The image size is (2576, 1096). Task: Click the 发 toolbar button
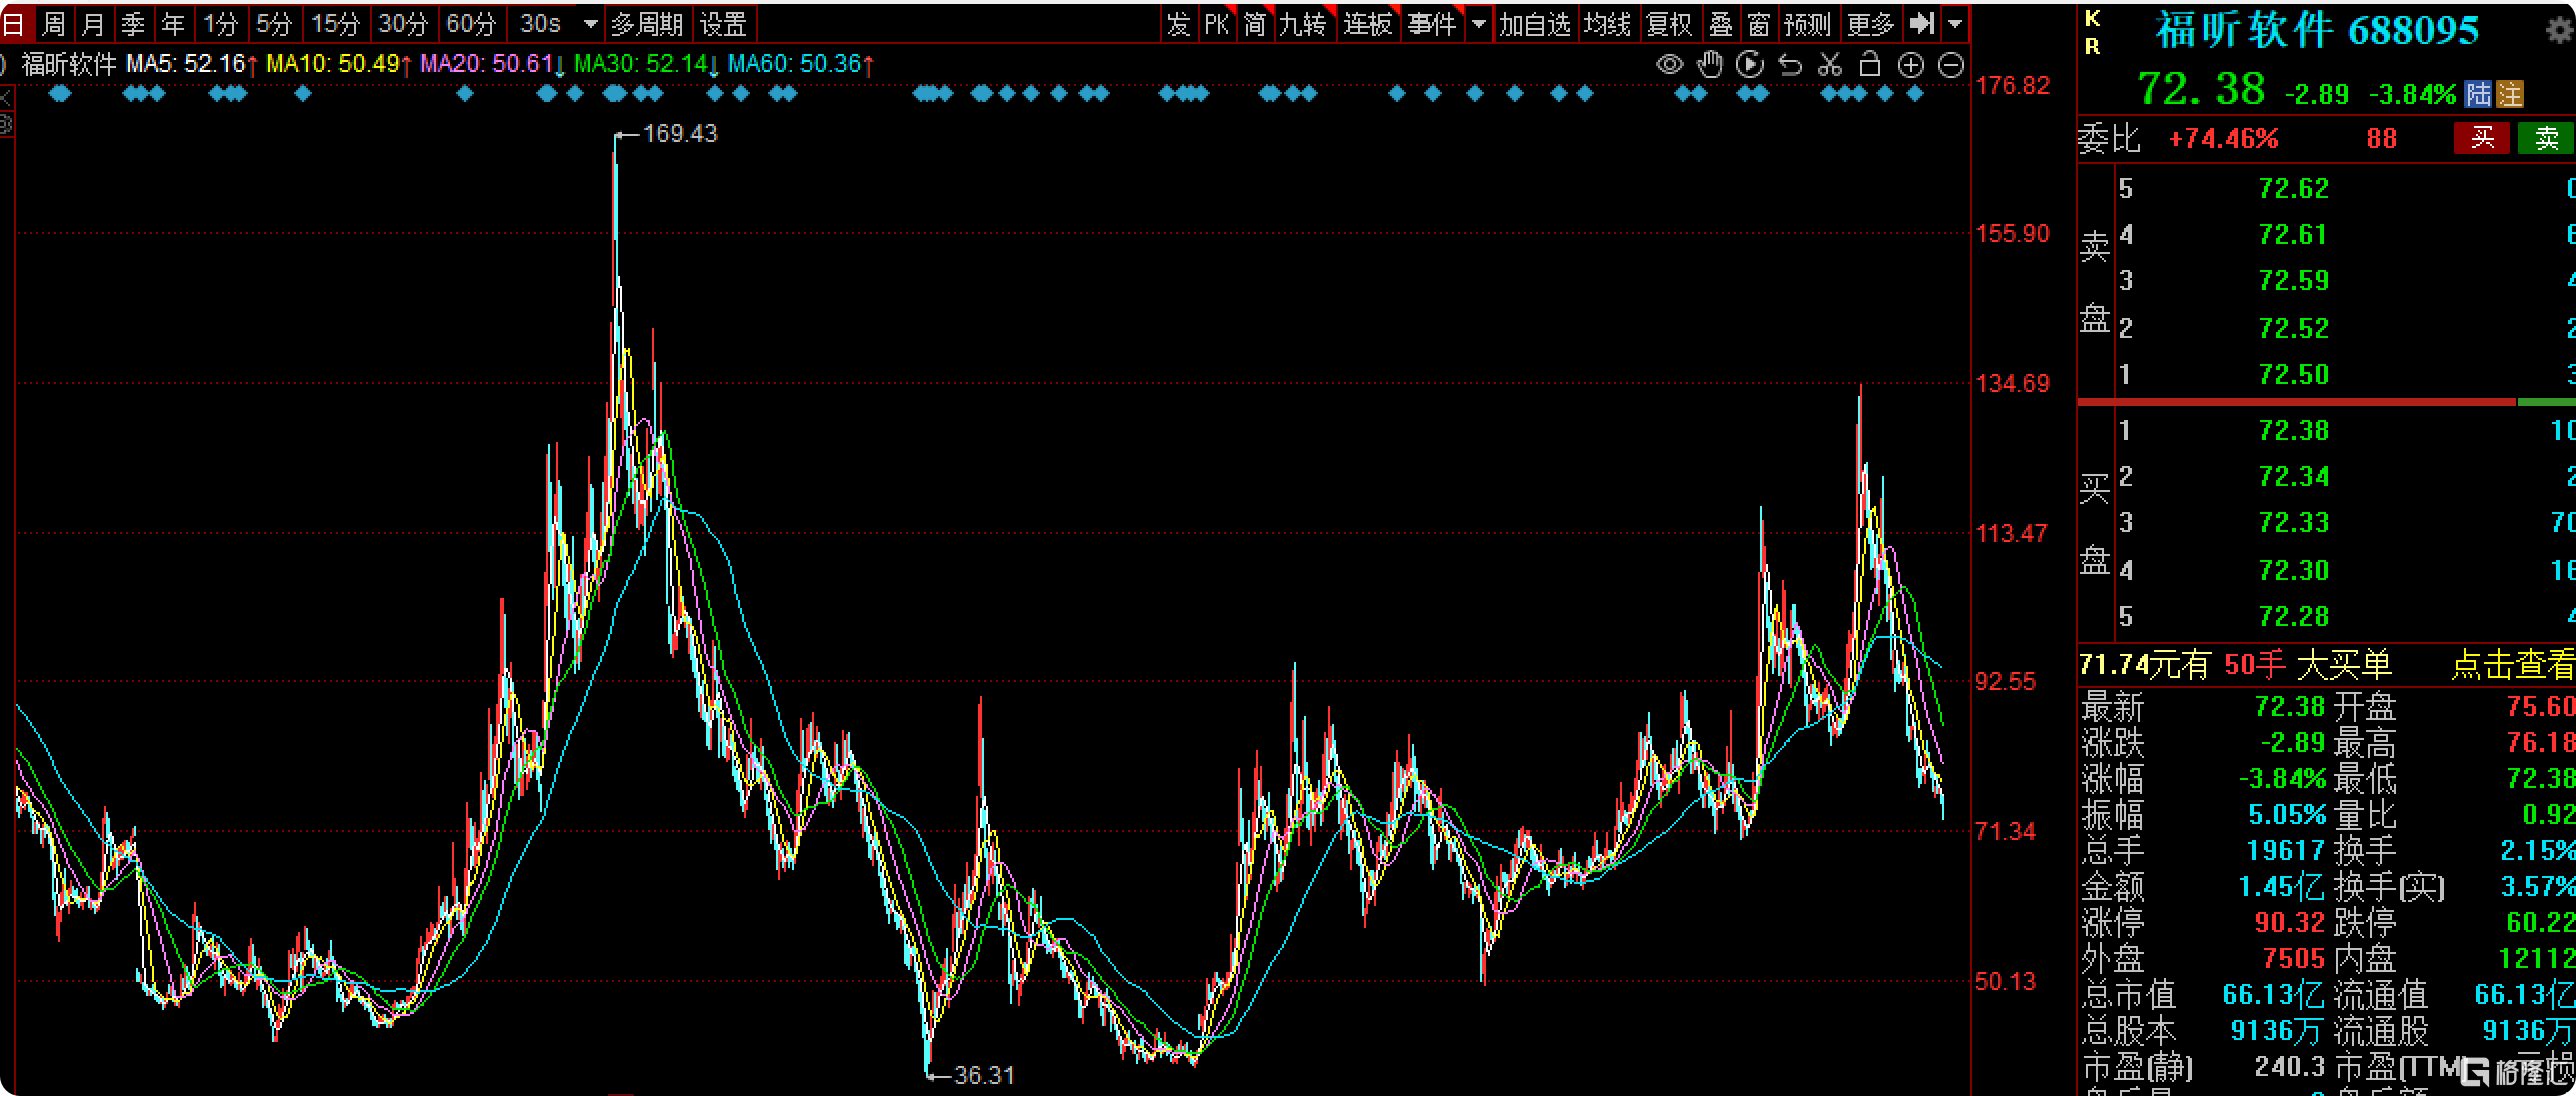click(x=1179, y=23)
